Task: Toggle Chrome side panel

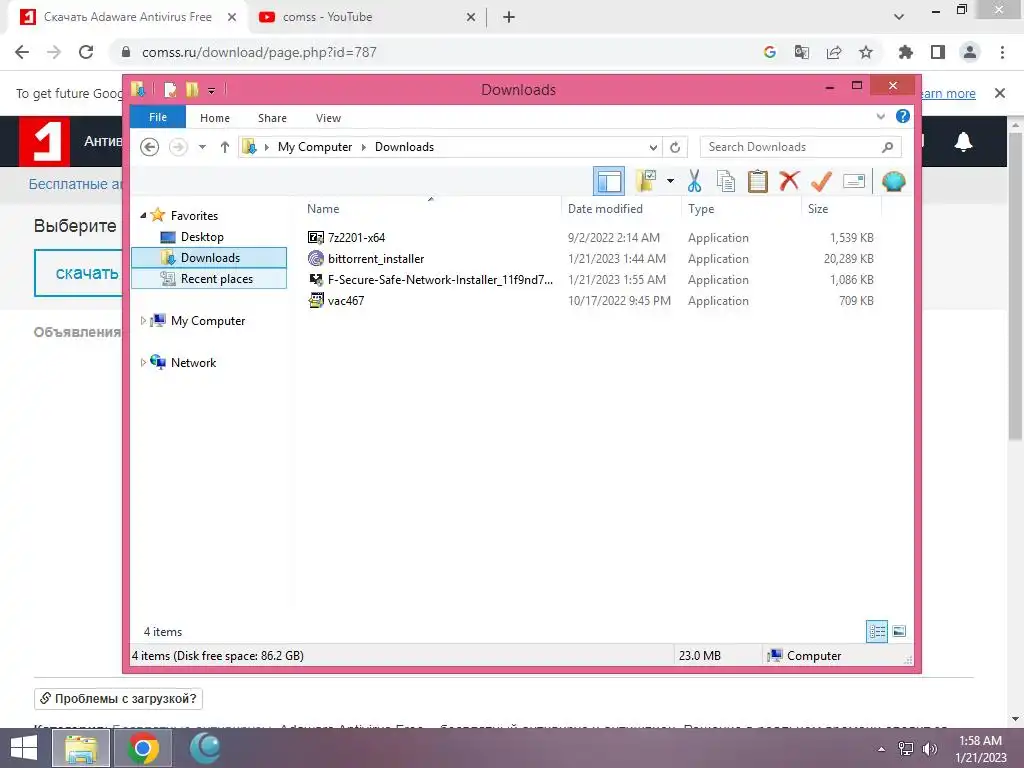Action: (937, 52)
